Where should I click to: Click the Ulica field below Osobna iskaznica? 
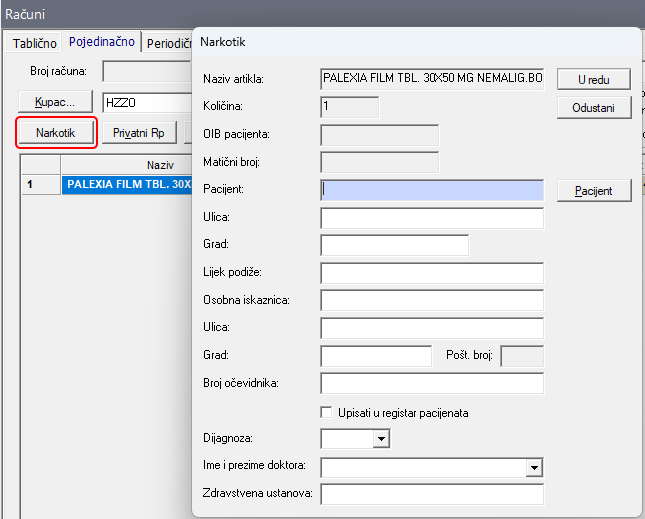pos(432,328)
